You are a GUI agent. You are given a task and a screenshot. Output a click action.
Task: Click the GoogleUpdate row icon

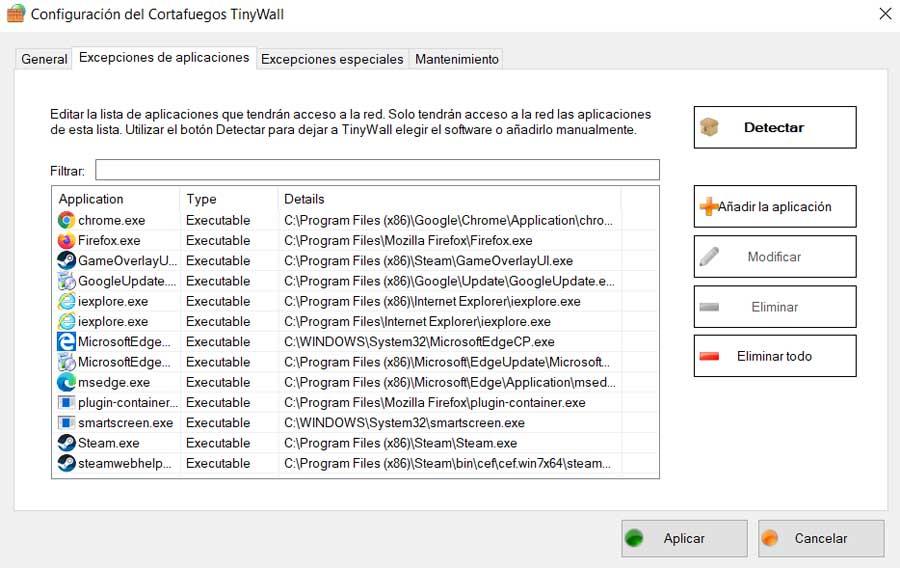67,281
